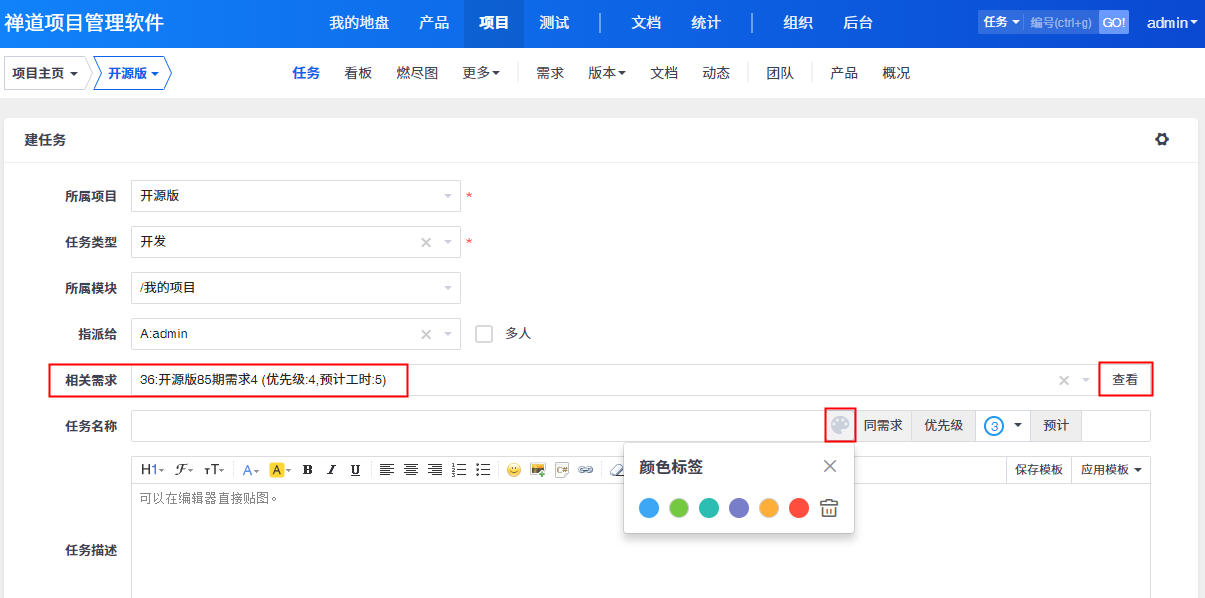Pick the green color label swatch
The width and height of the screenshot is (1205, 598).
[x=679, y=508]
